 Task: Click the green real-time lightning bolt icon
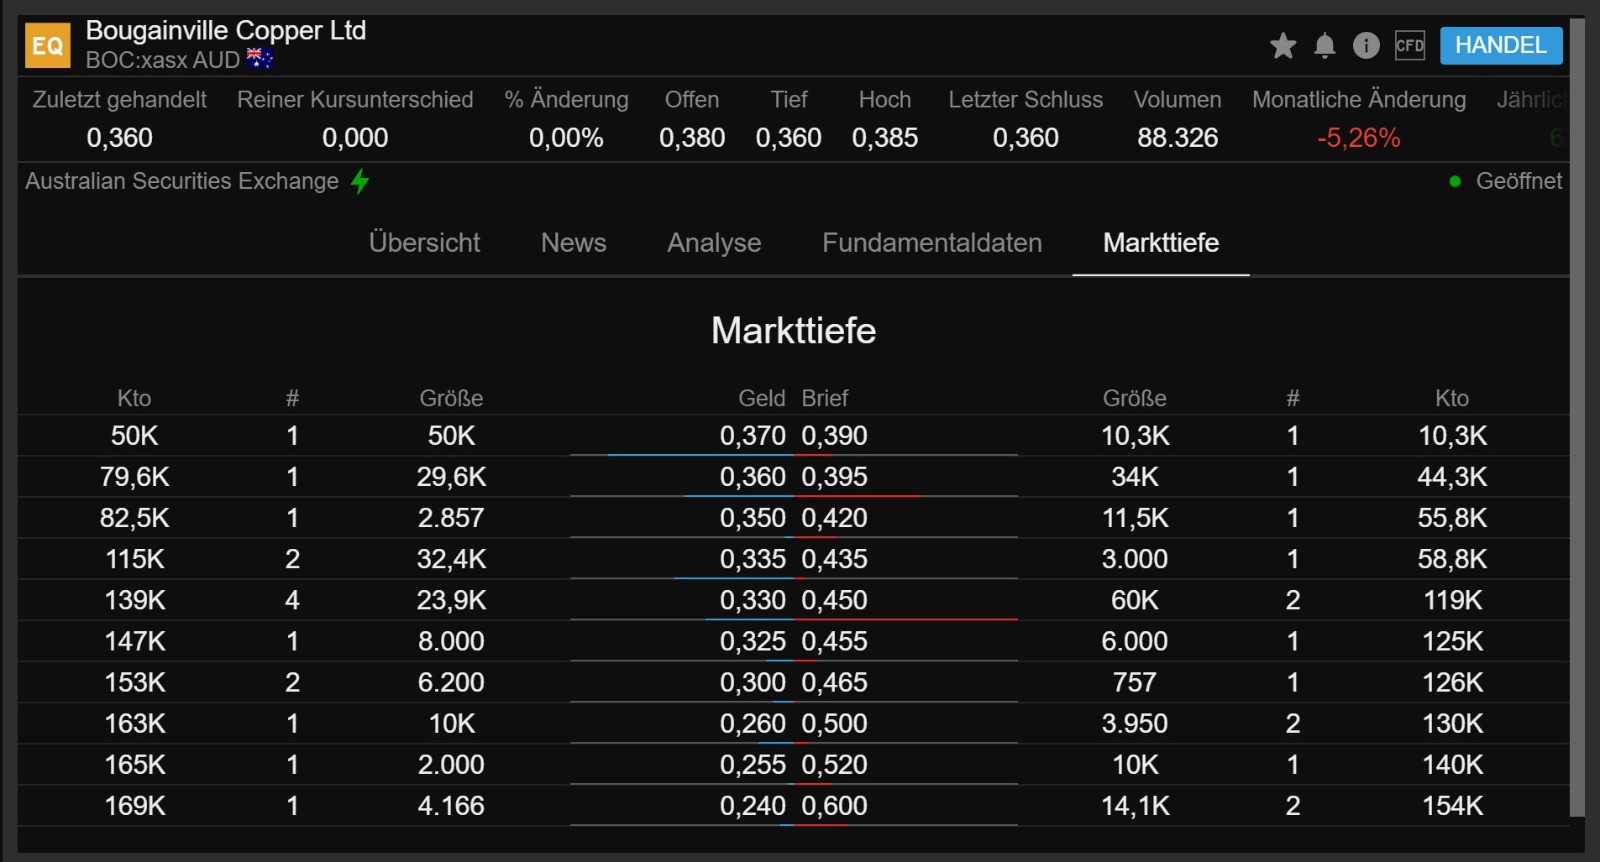point(360,181)
